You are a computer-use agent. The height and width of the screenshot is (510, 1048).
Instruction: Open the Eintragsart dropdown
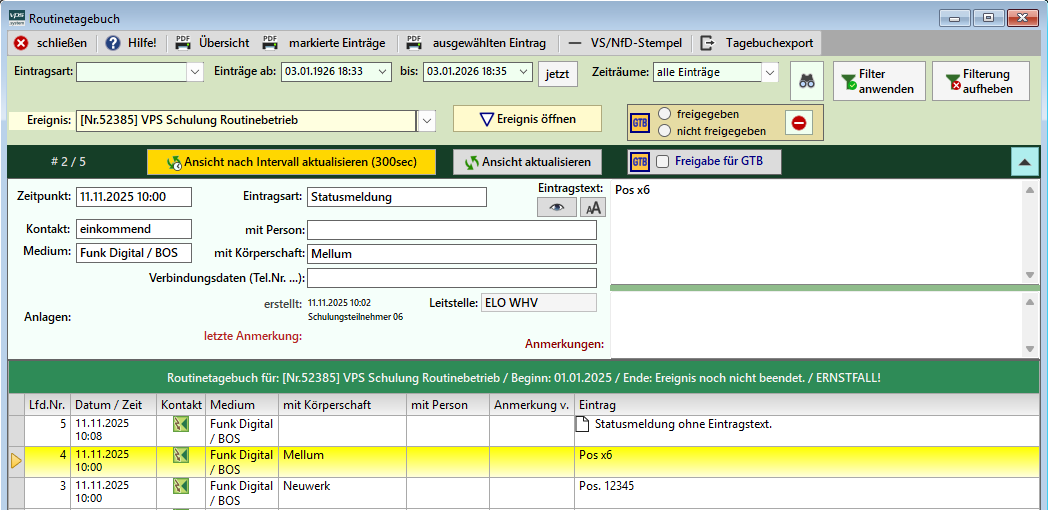pos(195,72)
